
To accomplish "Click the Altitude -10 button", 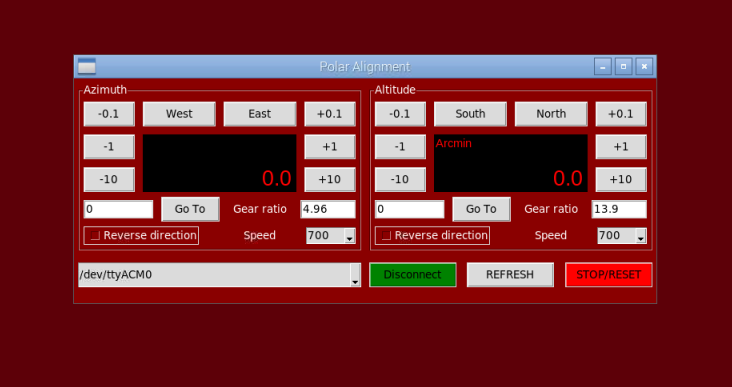I will click(x=400, y=179).
